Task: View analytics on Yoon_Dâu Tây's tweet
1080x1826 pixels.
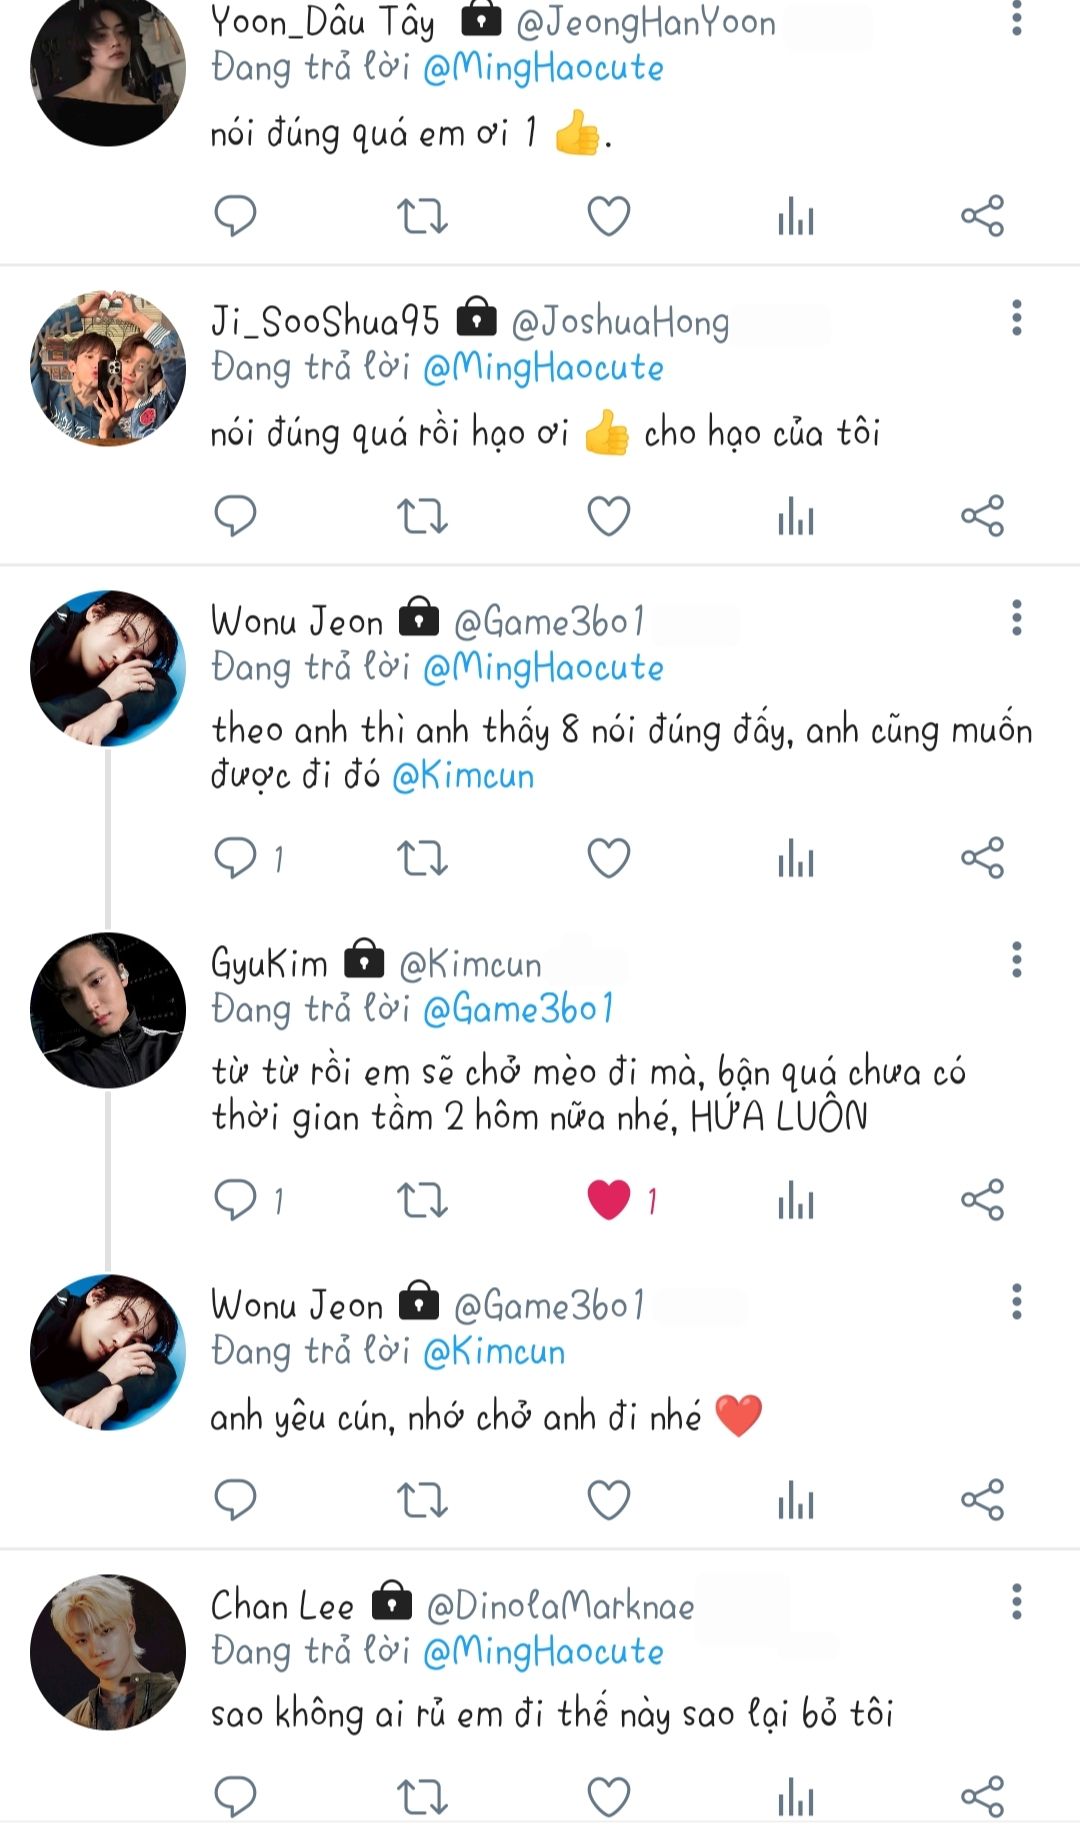Action: 796,216
